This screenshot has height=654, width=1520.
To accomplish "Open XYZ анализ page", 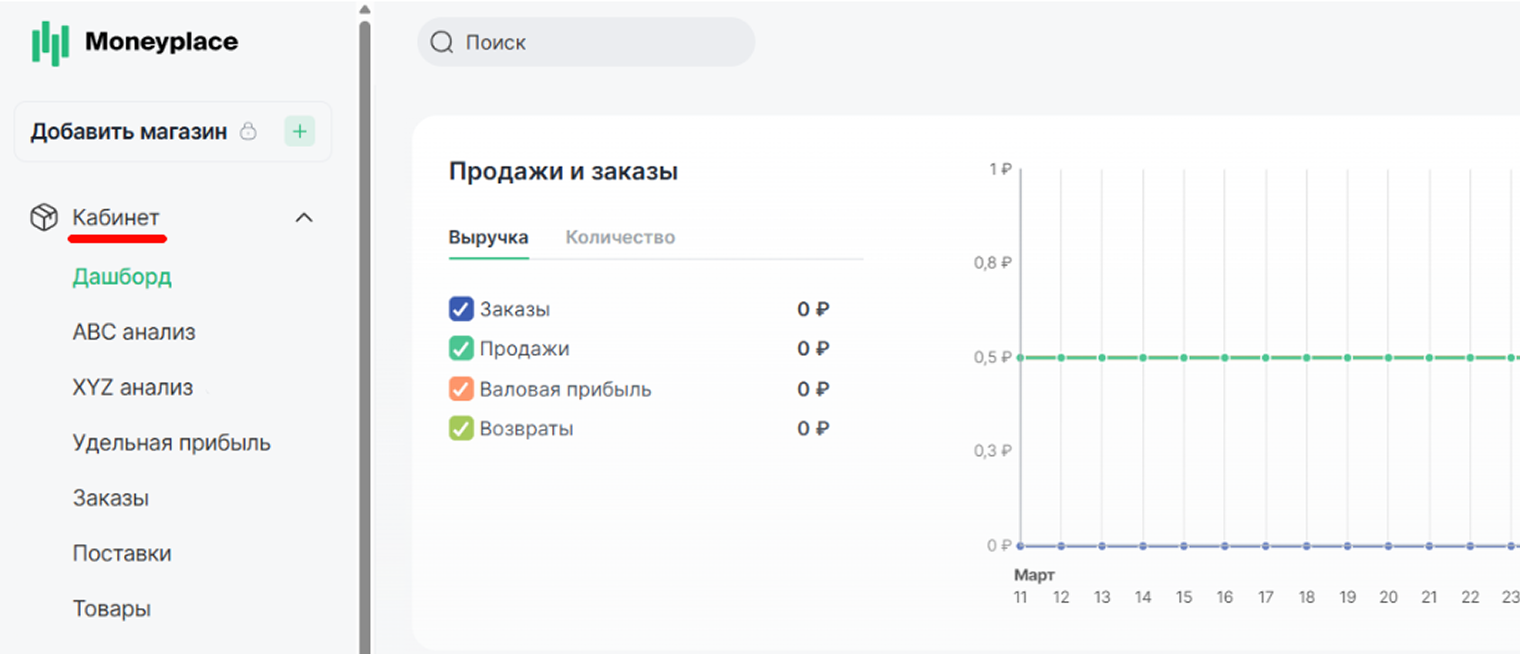I will point(133,387).
